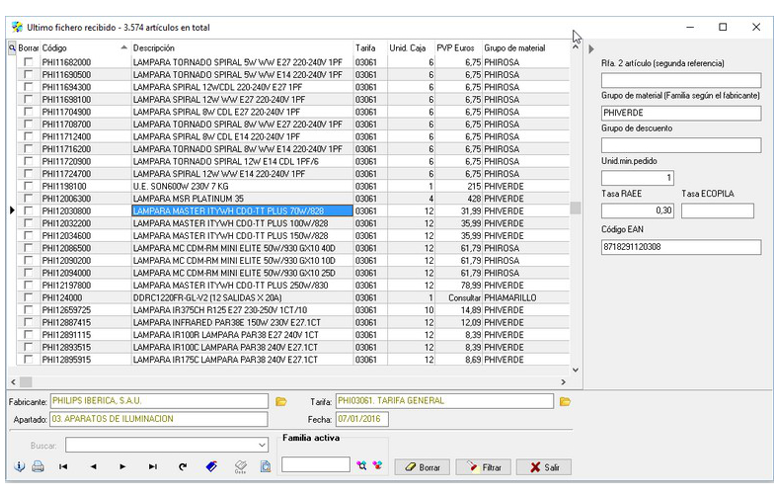Check Borrar box for PHI1198100

coord(28,186)
